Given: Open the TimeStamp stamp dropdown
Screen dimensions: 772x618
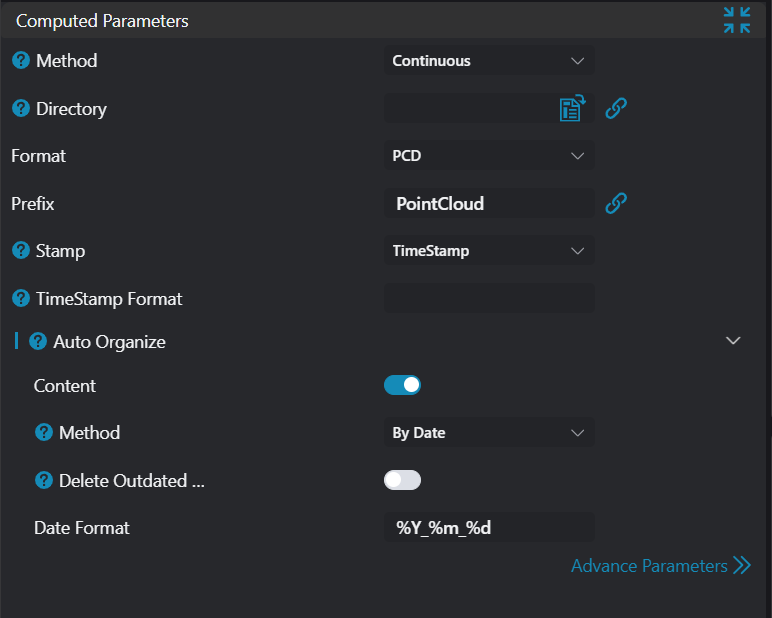Looking at the screenshot, I should pos(489,251).
